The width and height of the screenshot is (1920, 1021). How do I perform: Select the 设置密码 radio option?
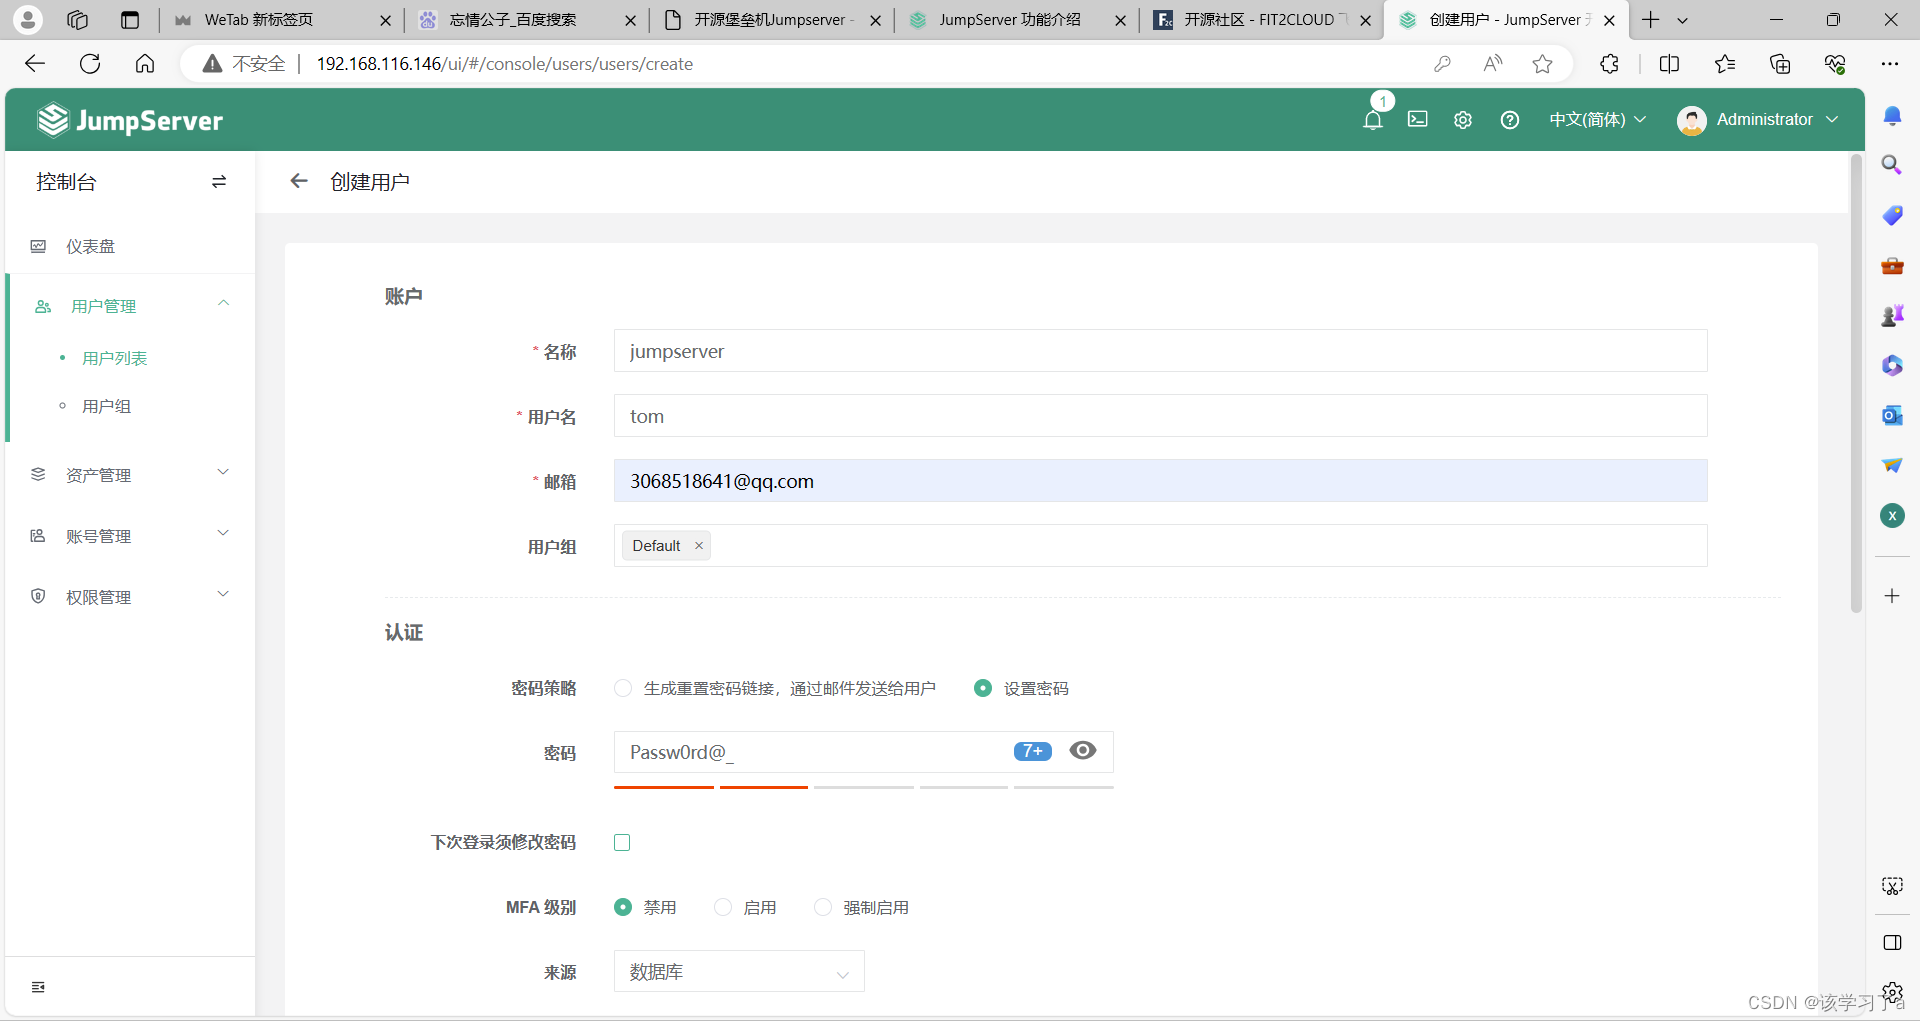click(x=983, y=688)
